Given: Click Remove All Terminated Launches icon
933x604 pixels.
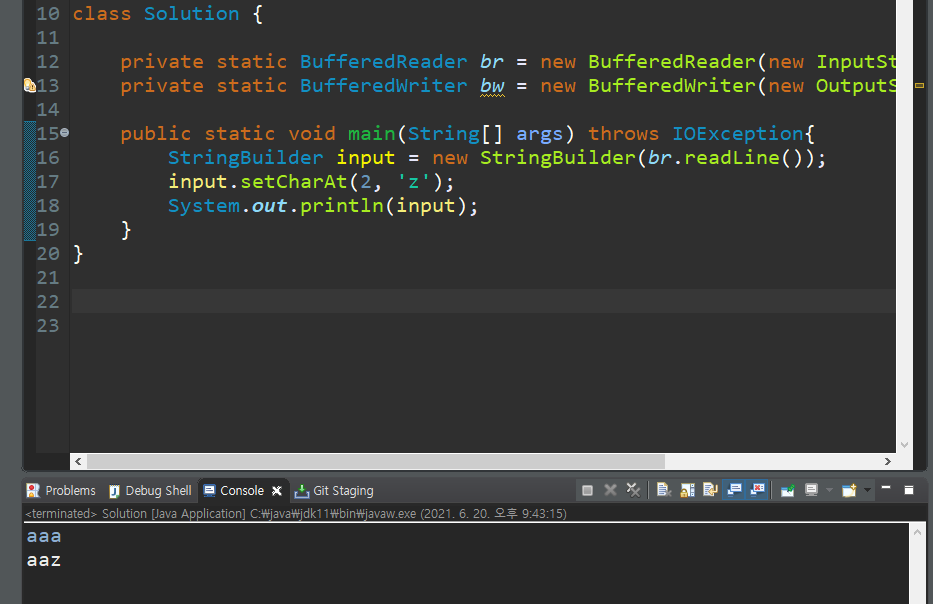Looking at the screenshot, I should pyautogui.click(x=633, y=490).
